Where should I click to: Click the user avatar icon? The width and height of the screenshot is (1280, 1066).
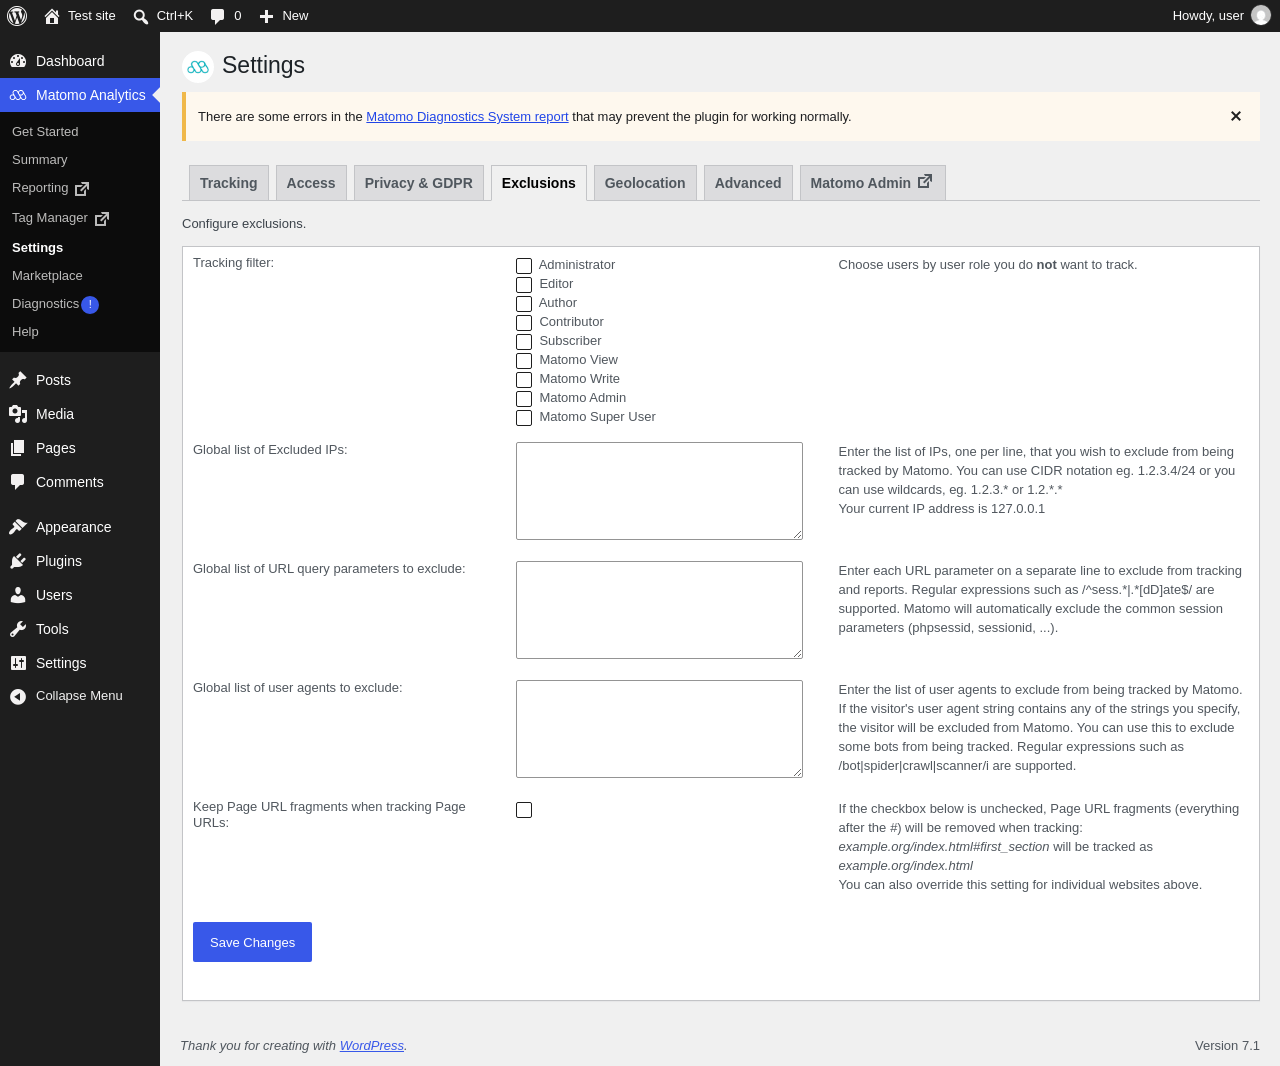(x=1261, y=16)
